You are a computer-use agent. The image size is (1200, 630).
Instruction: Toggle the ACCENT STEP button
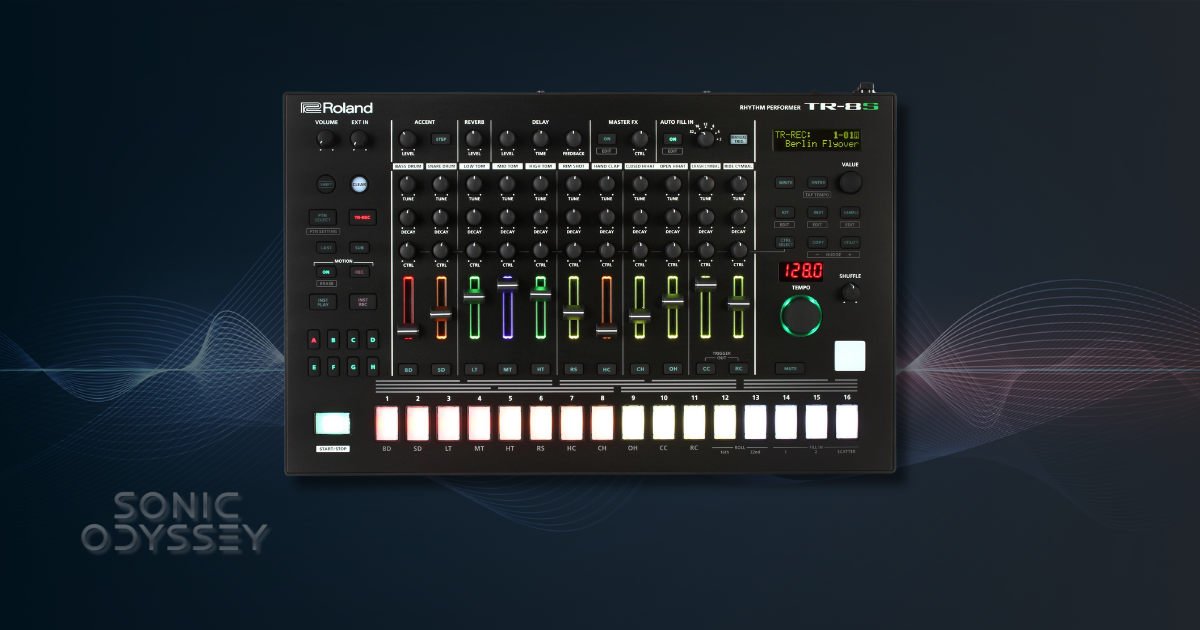pyautogui.click(x=440, y=139)
